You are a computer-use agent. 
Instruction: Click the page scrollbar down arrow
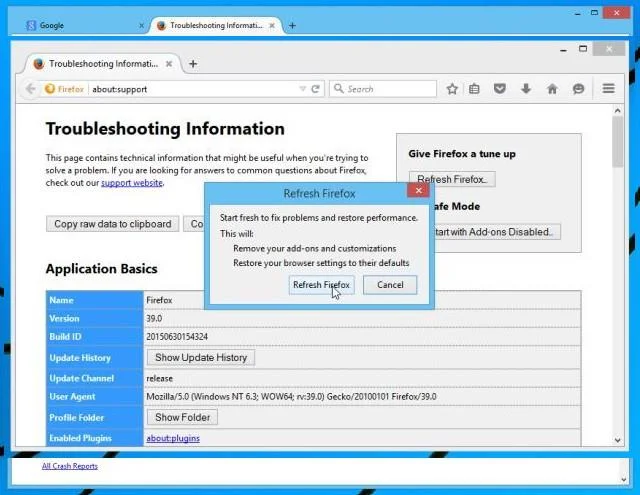(618, 440)
